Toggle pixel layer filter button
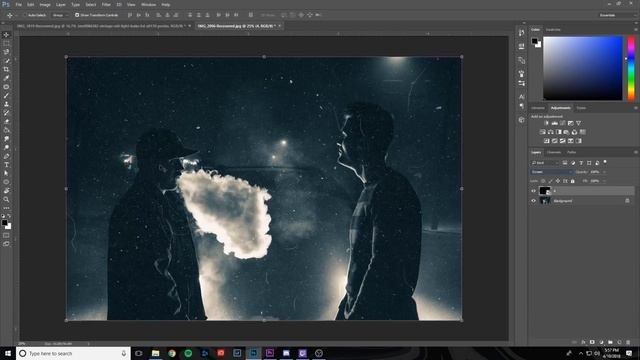The image size is (640, 360). coord(565,163)
